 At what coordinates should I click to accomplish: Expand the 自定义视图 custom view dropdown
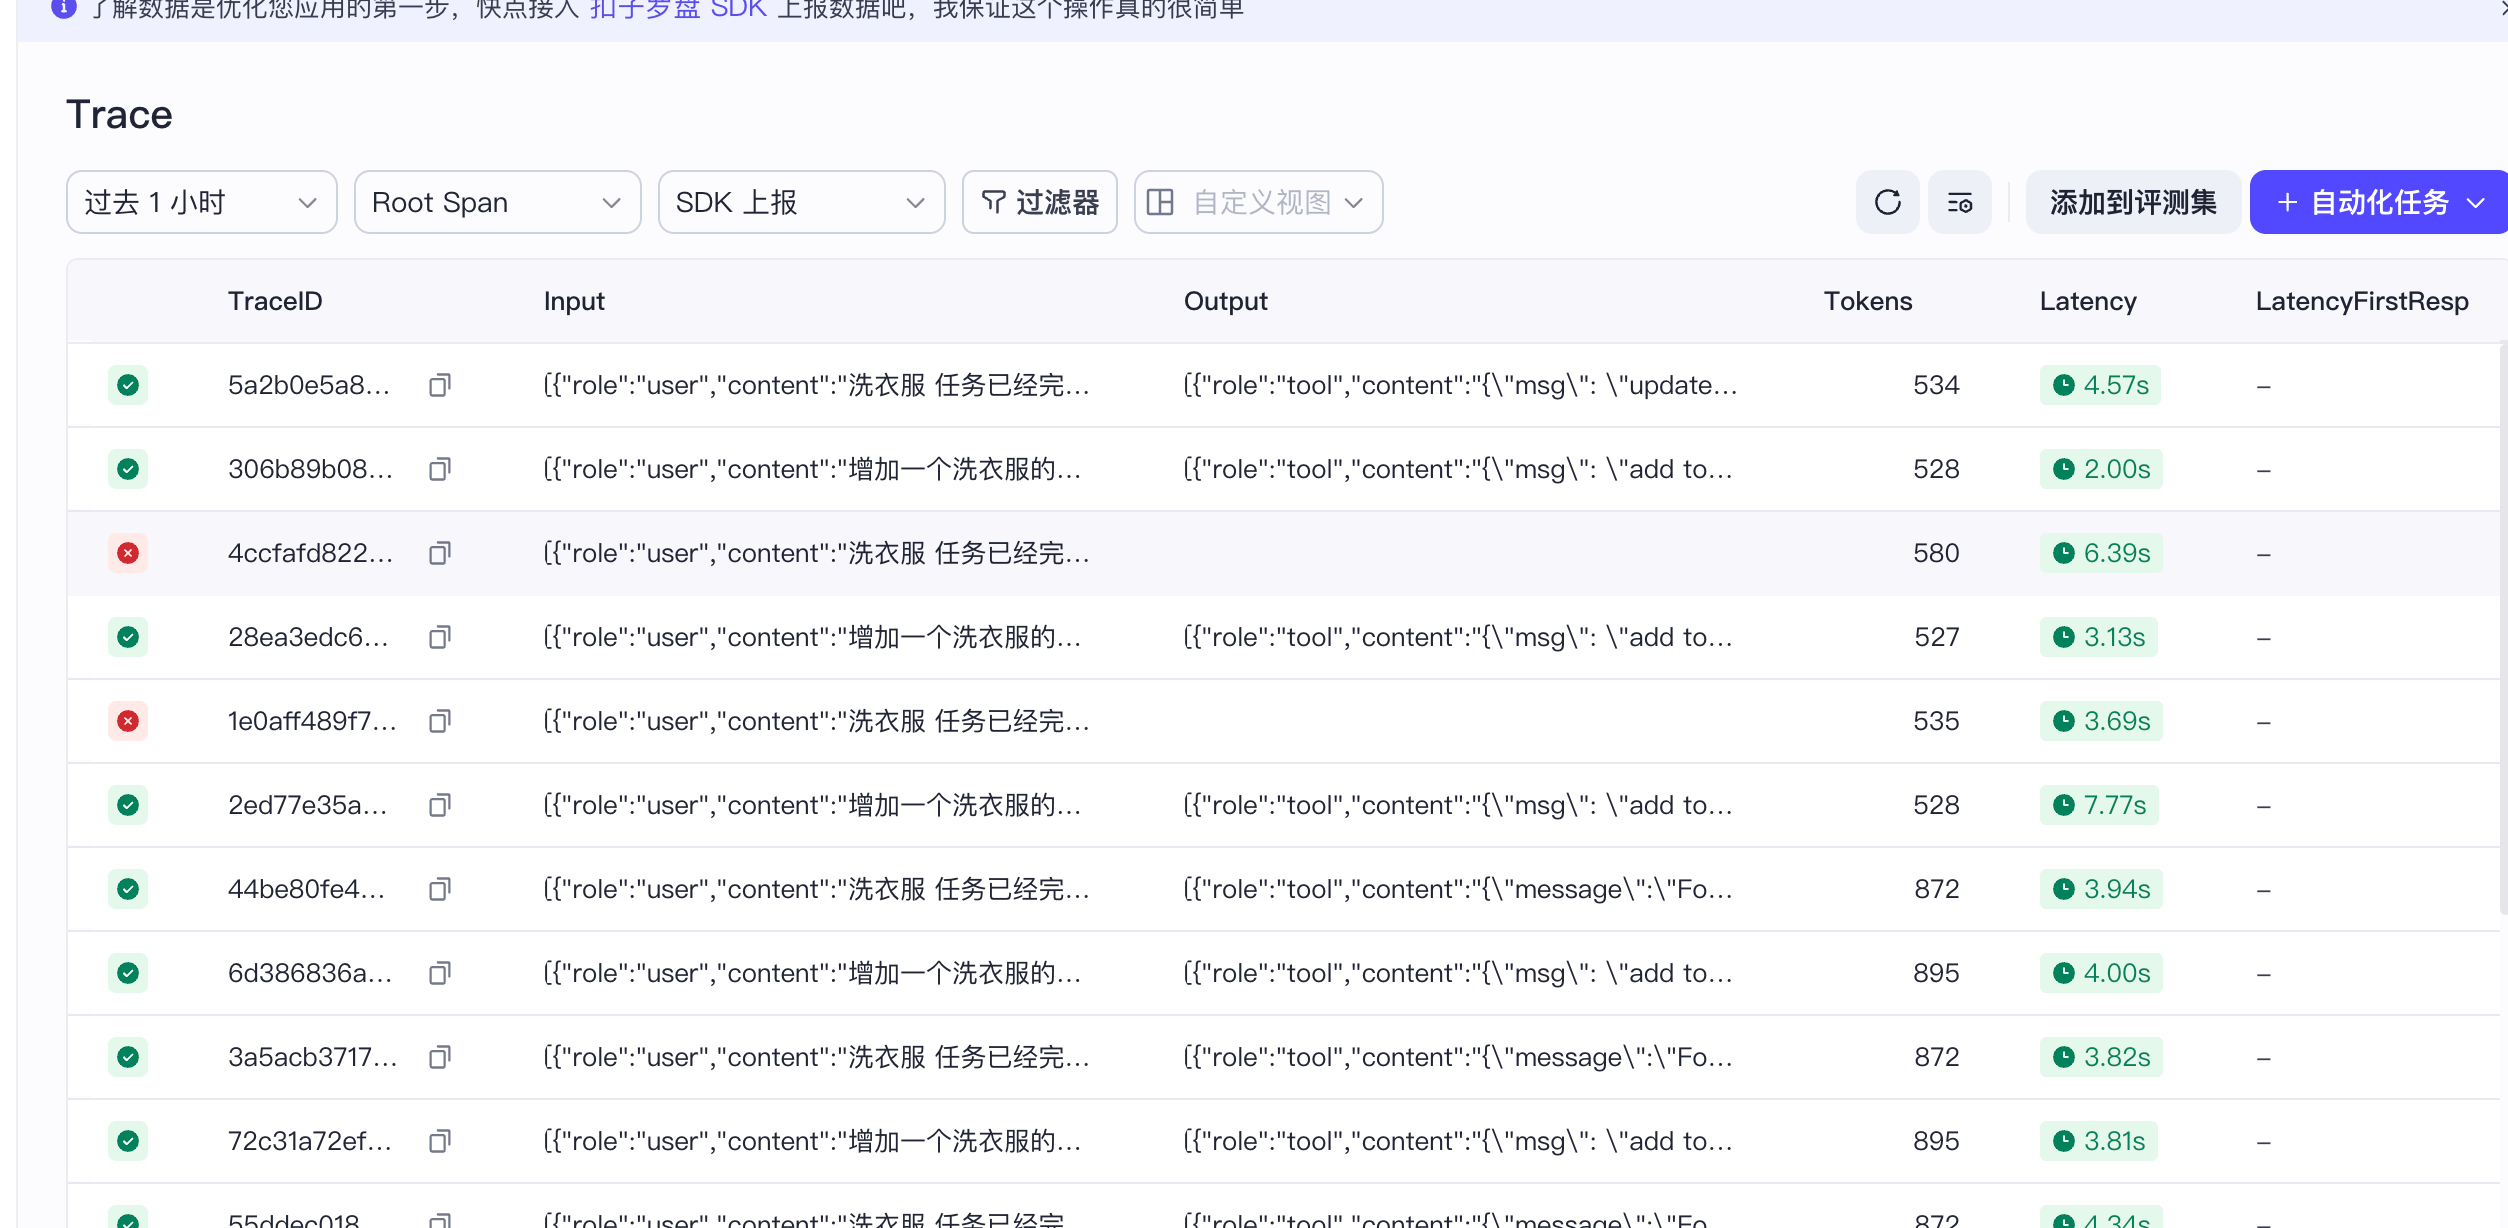pyautogui.click(x=1257, y=203)
